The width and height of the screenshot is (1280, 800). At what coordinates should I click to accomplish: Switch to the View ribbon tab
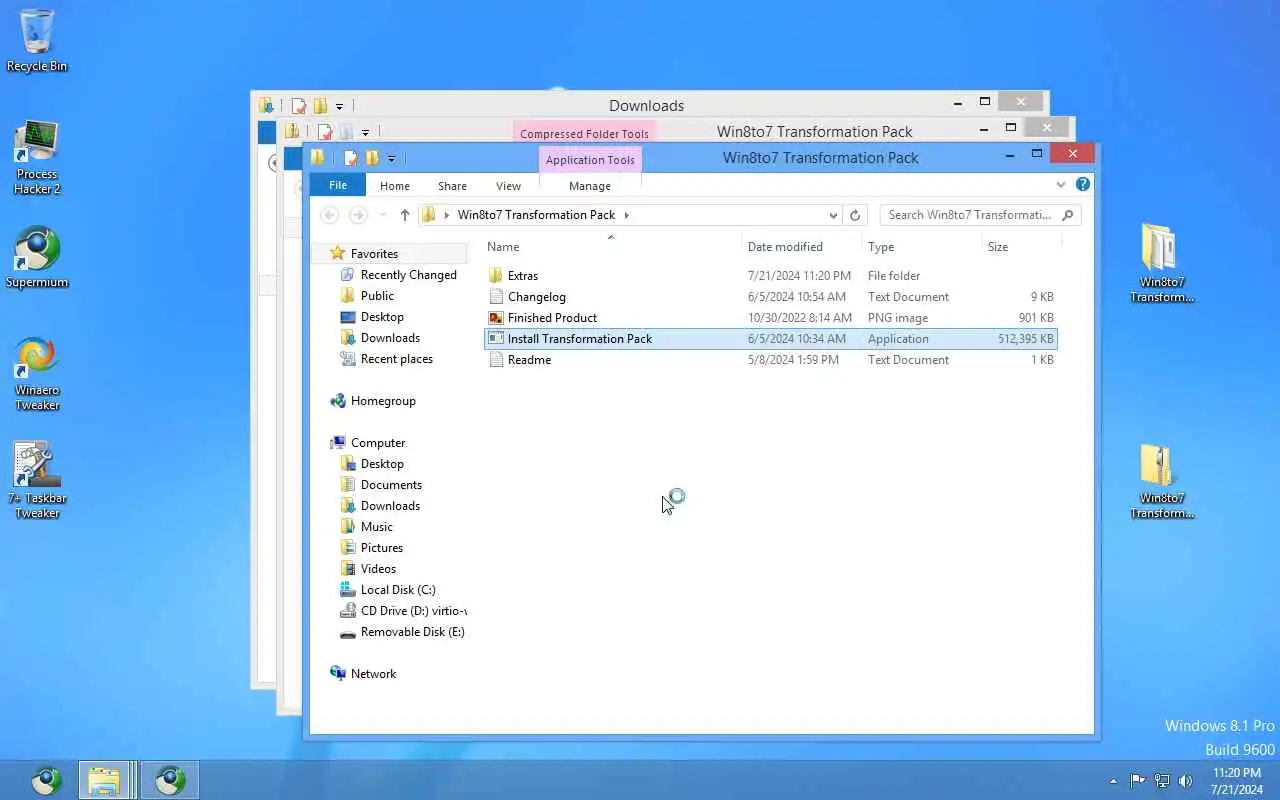point(508,186)
